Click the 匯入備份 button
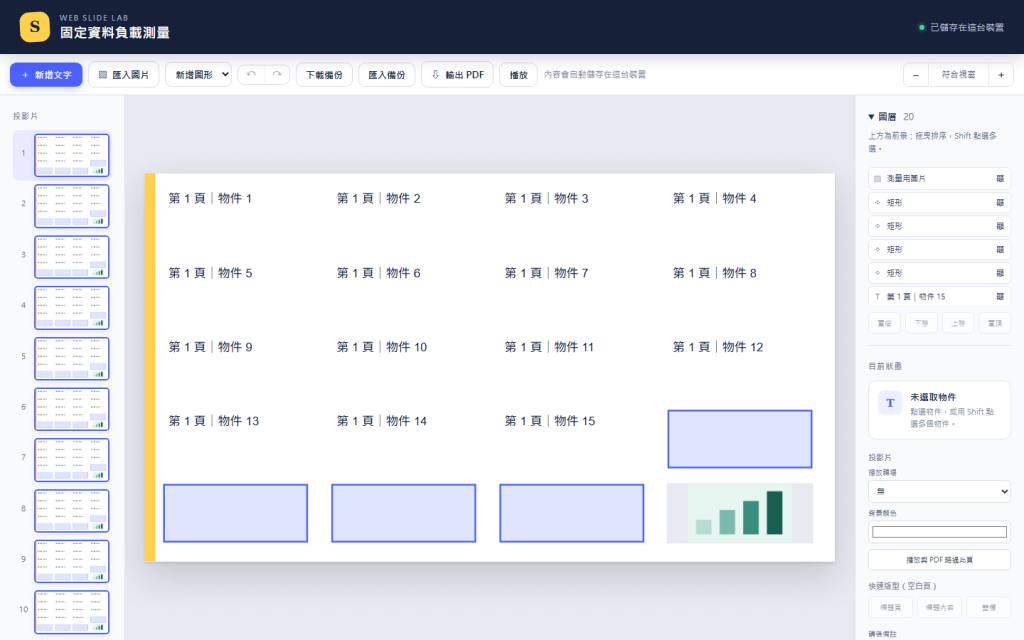The height and width of the screenshot is (640, 1024). point(387,74)
